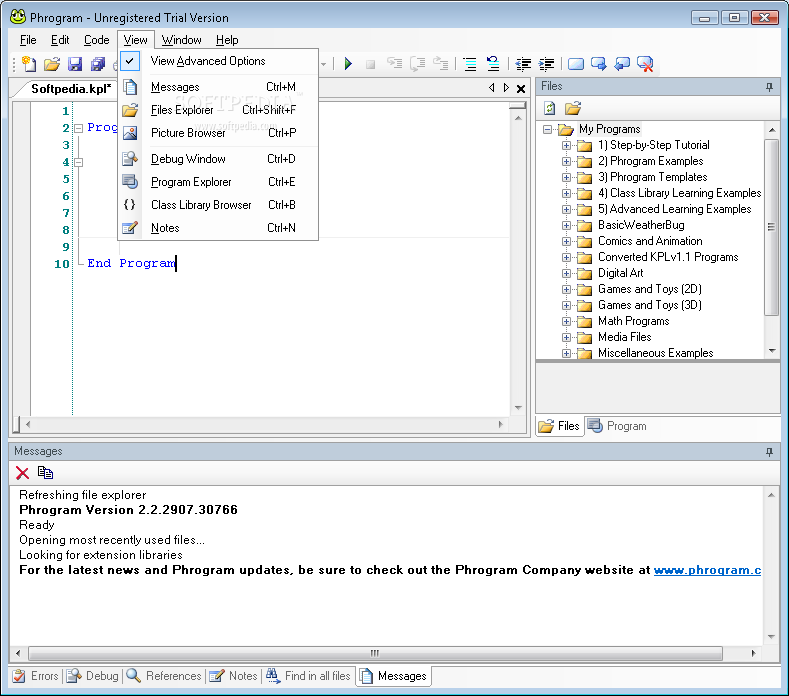Click the Messages horizontal scrollbar thumb
The image size is (789, 696).
click(x=375, y=653)
